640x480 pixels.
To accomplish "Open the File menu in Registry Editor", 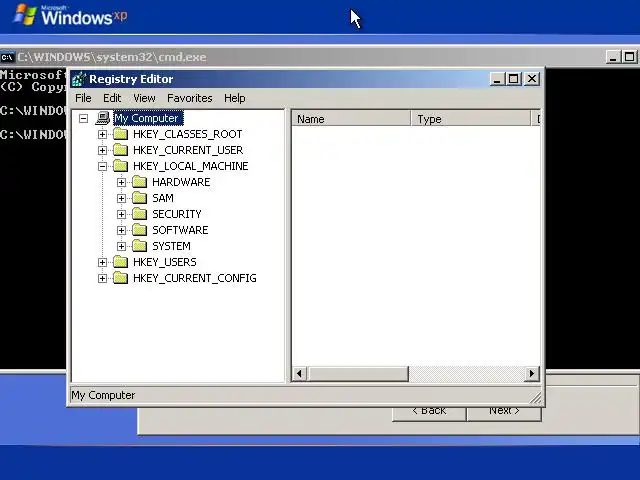I will pyautogui.click(x=83, y=98).
